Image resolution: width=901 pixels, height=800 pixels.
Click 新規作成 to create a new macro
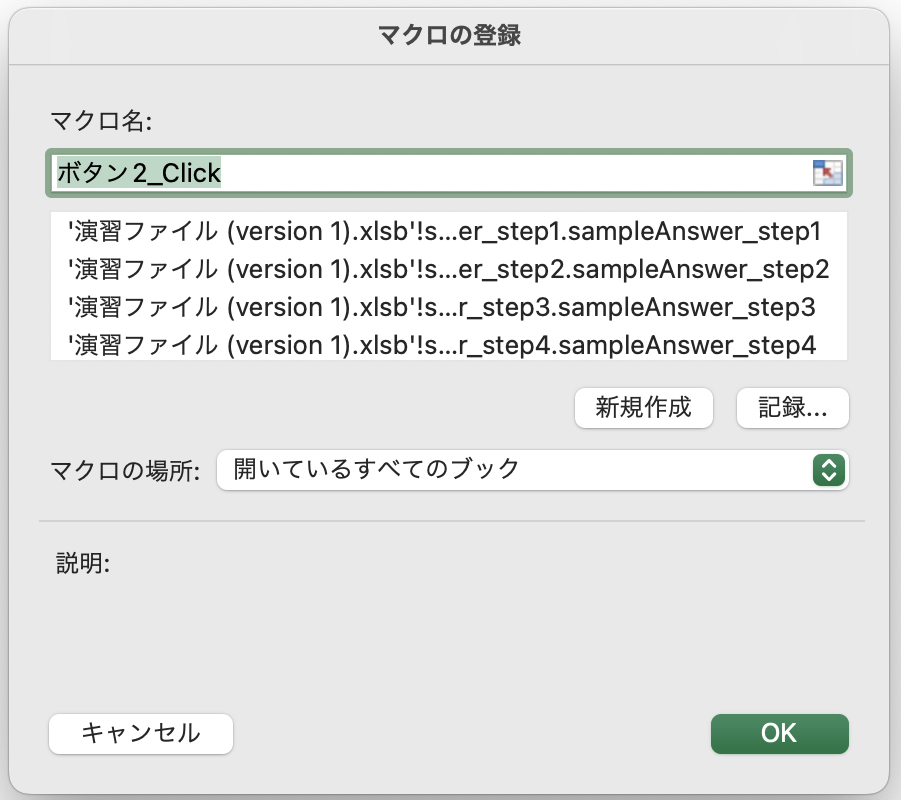[644, 408]
